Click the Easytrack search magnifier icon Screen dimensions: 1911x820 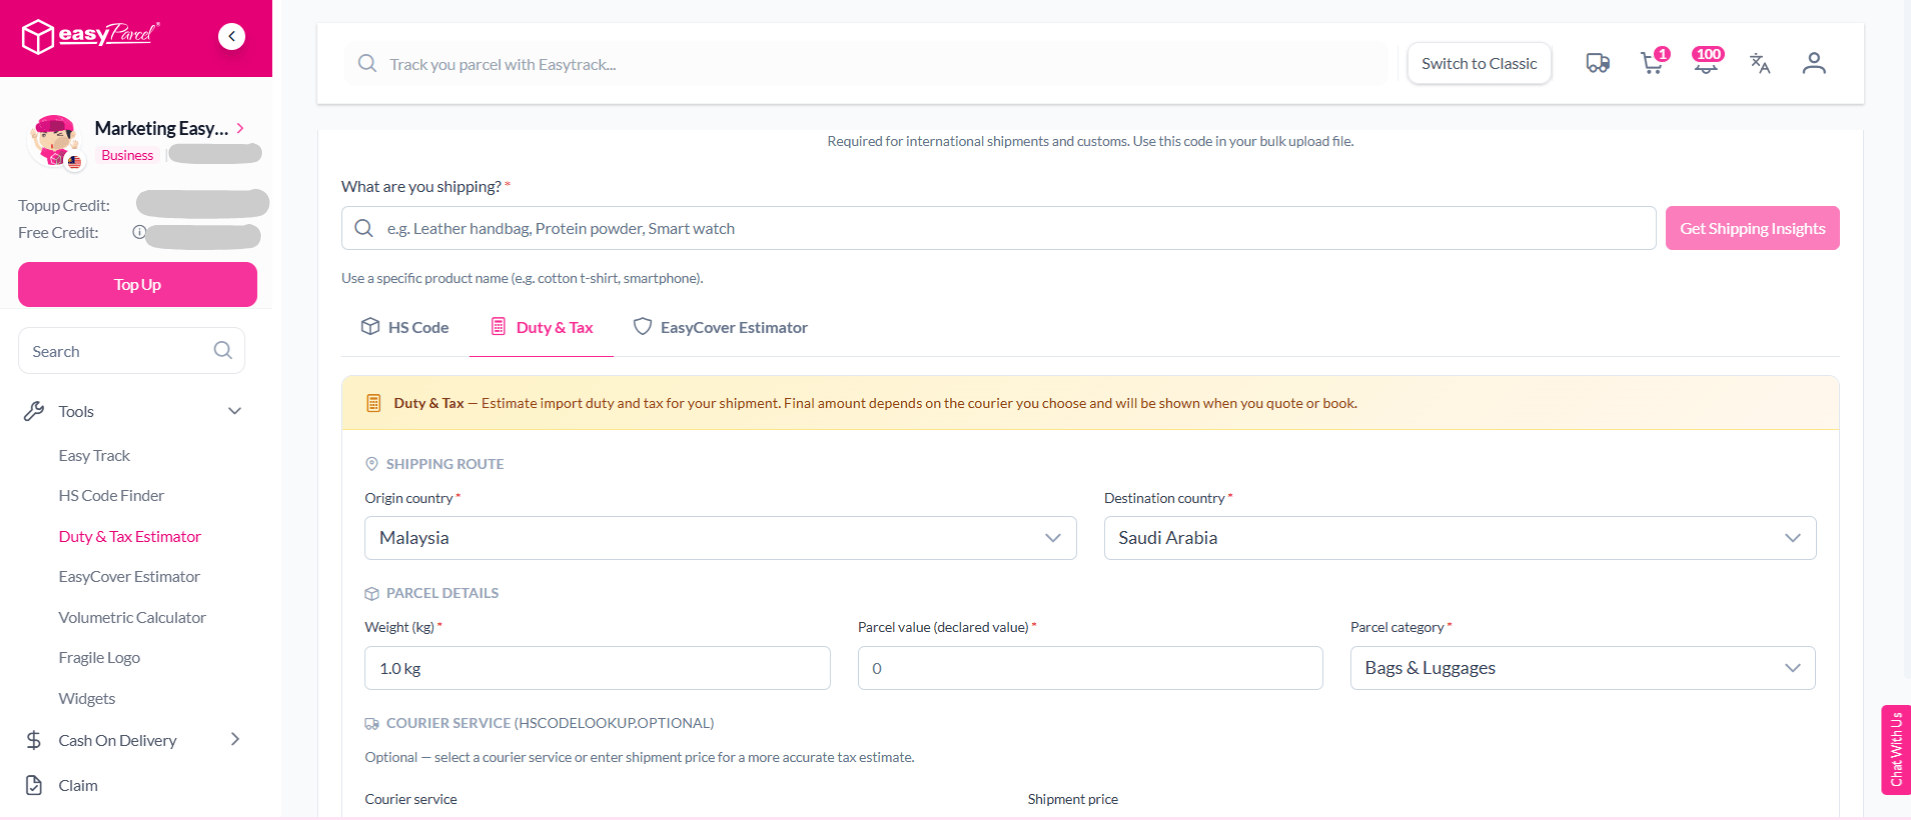(x=368, y=64)
